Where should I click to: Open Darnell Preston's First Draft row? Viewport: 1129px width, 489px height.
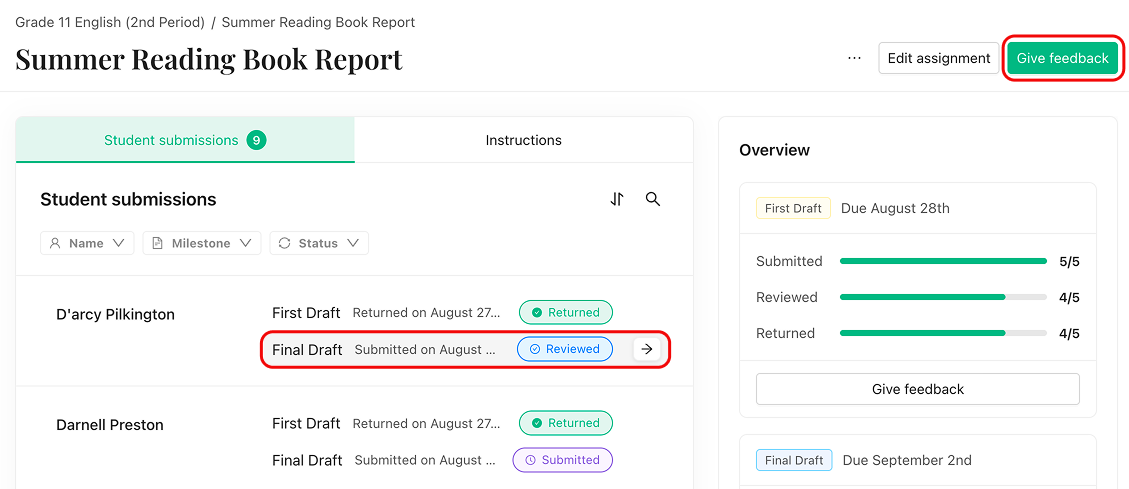(465, 423)
